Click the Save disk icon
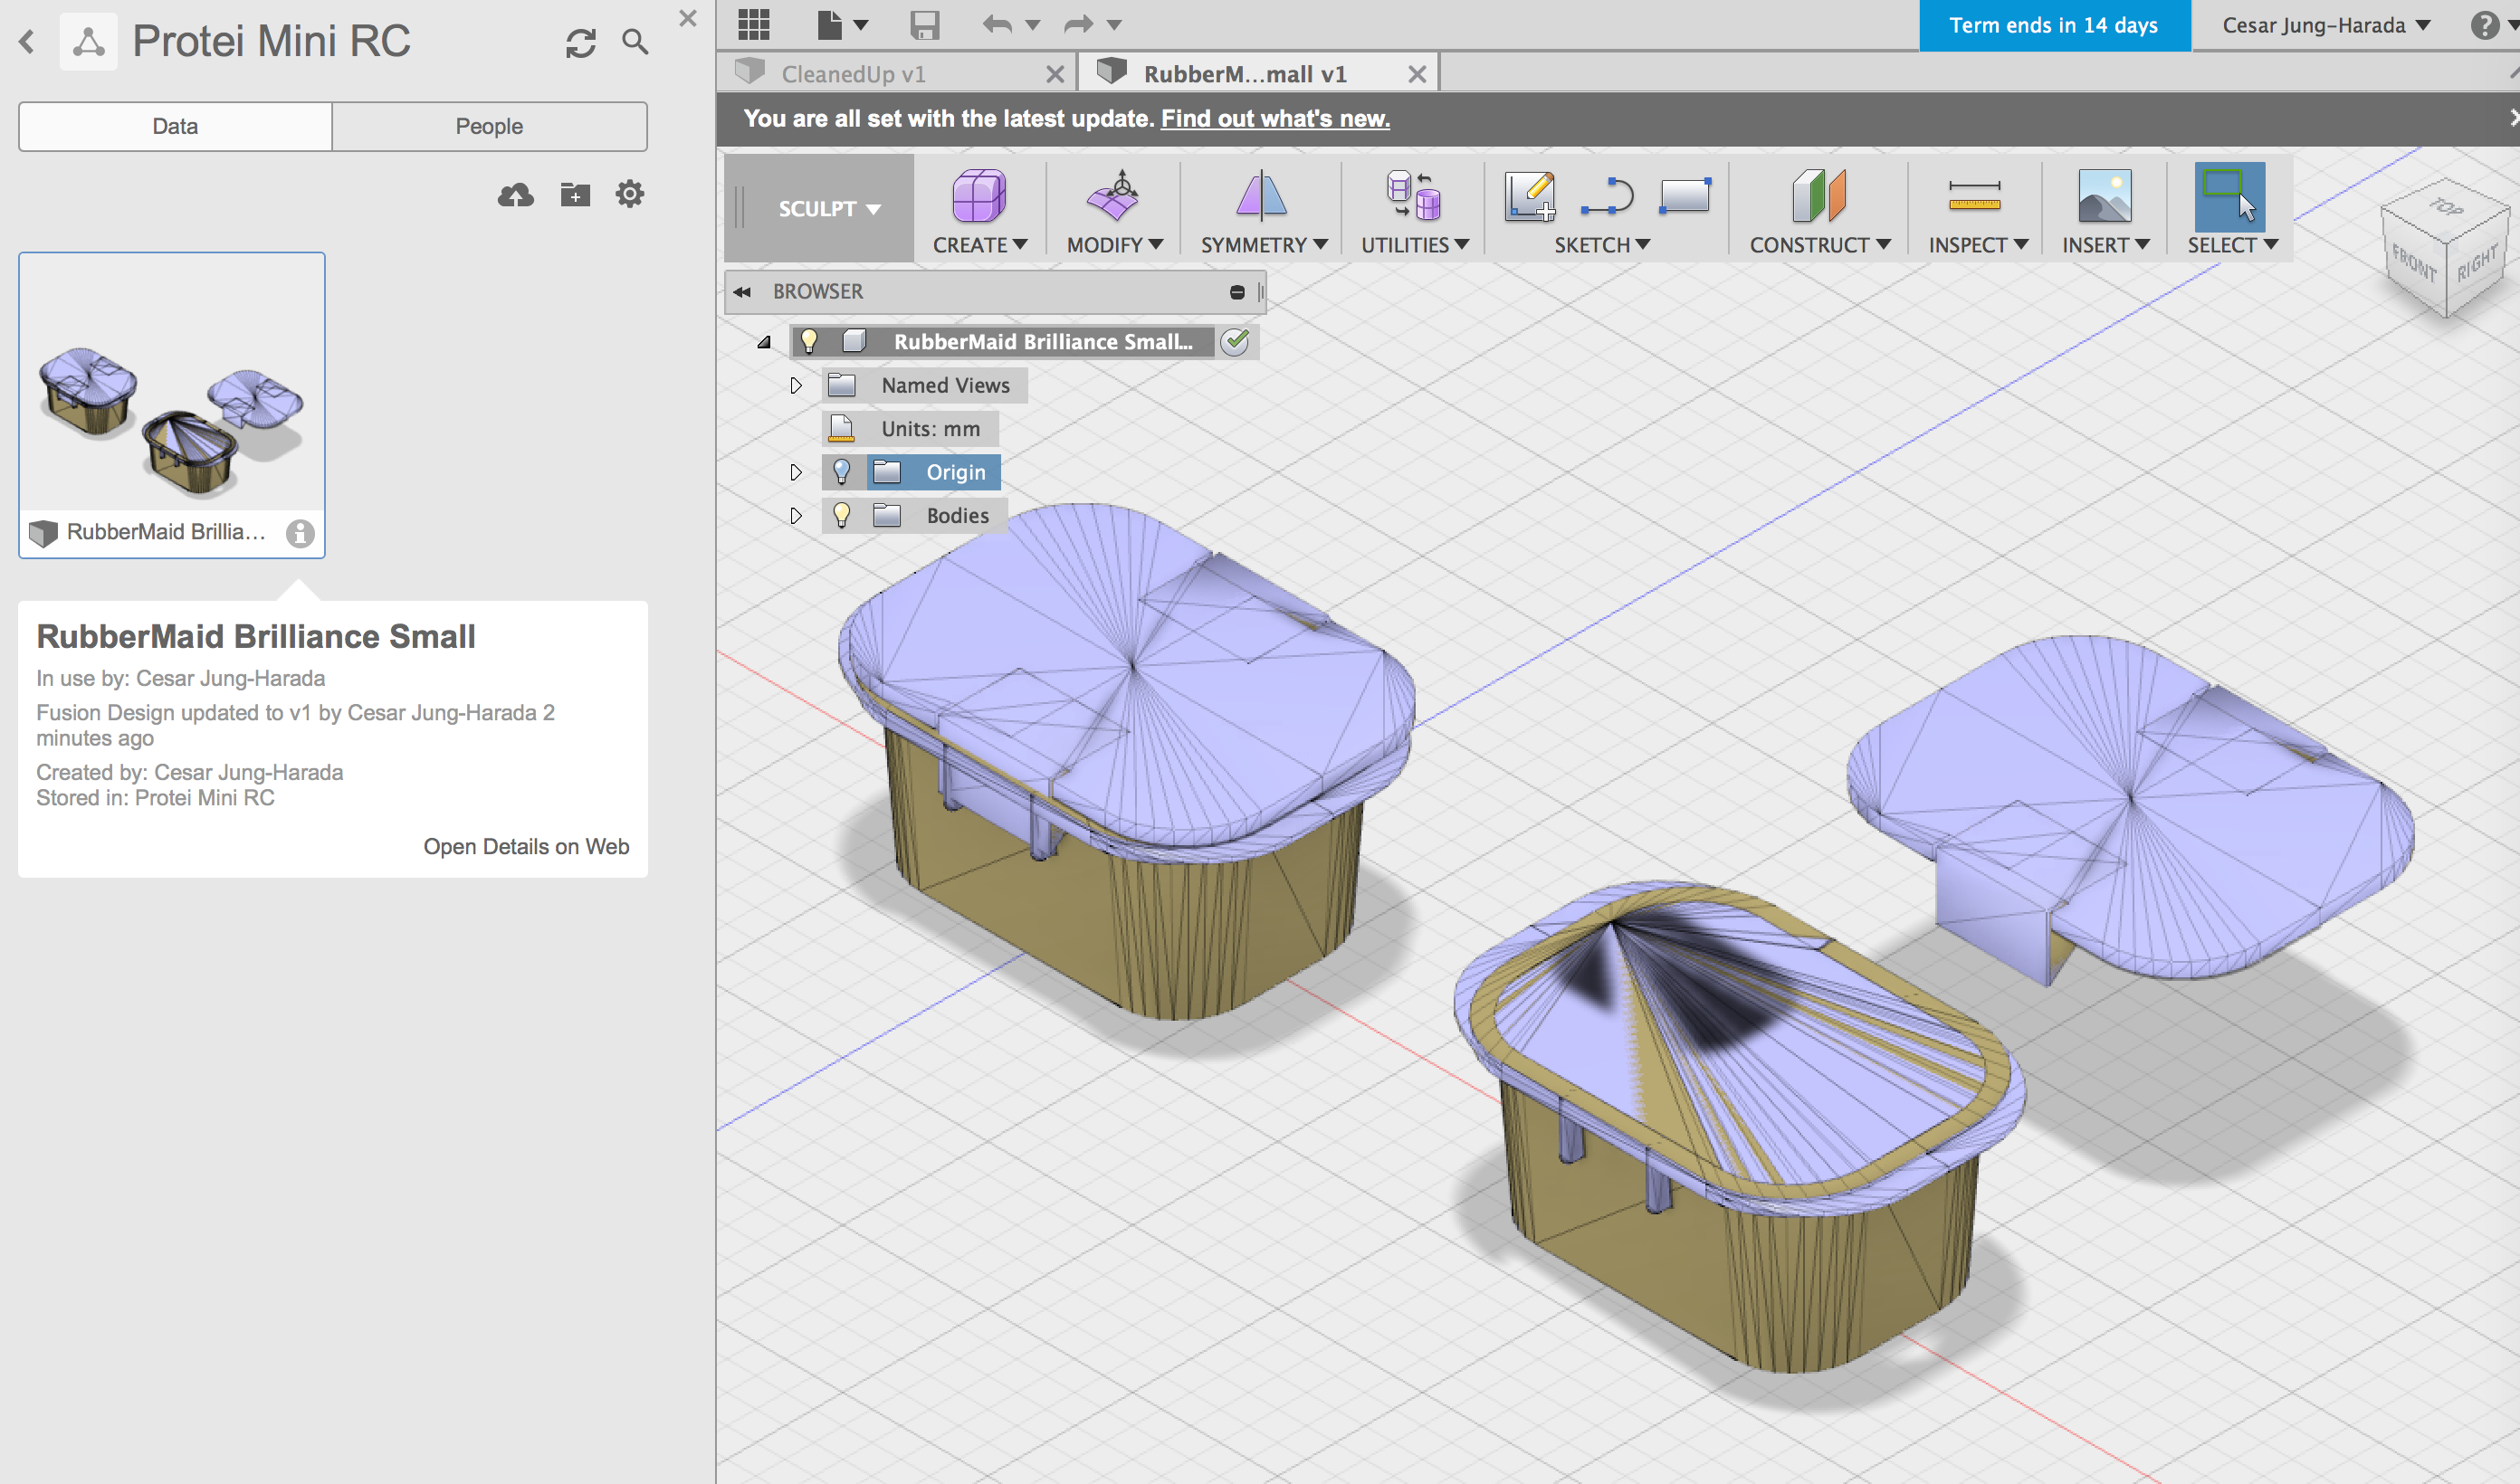This screenshot has height=1484, width=2520. (925, 24)
